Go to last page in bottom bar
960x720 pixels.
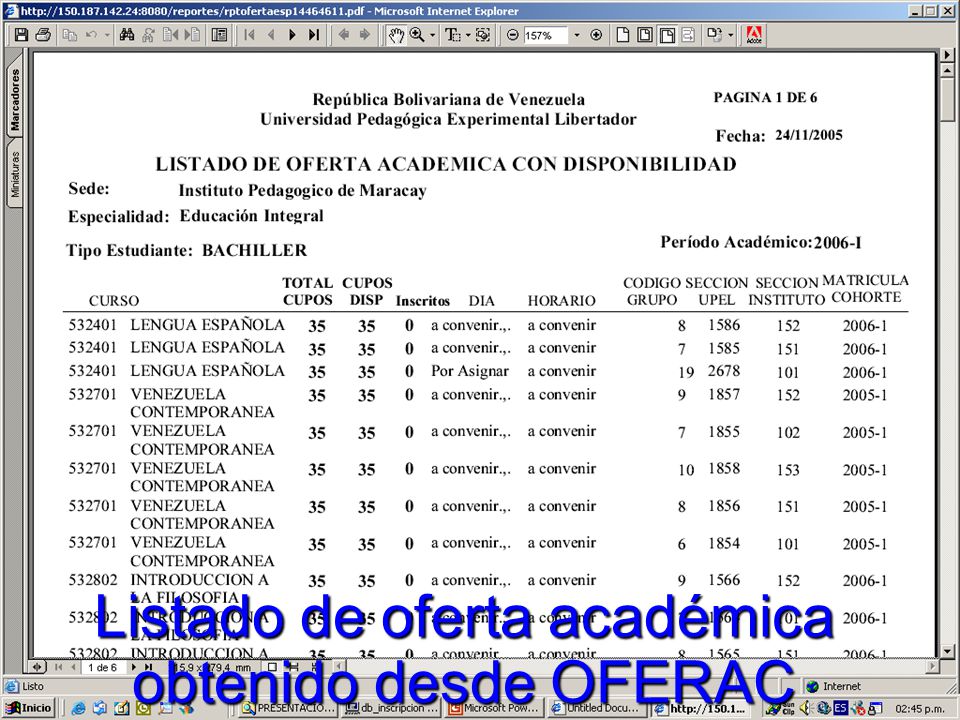click(148, 667)
